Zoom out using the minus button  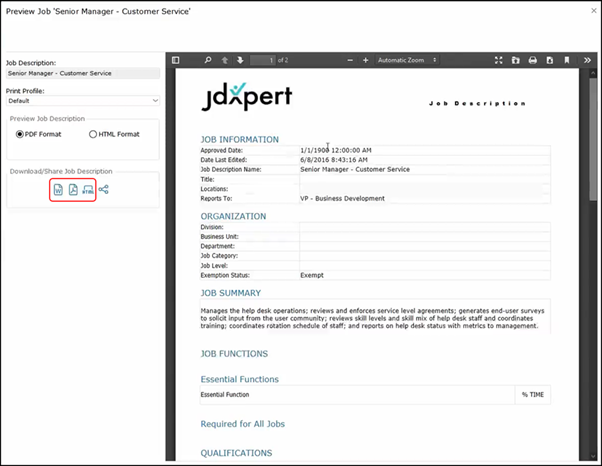coord(350,60)
